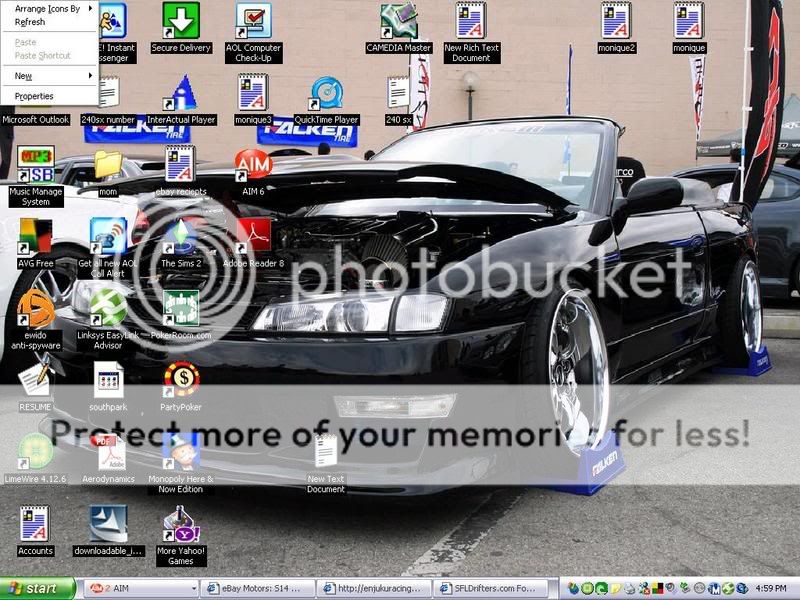The height and width of the screenshot is (600, 800).
Task: Open LimeWire 4.12.6 shortcut
Action: click(x=35, y=452)
